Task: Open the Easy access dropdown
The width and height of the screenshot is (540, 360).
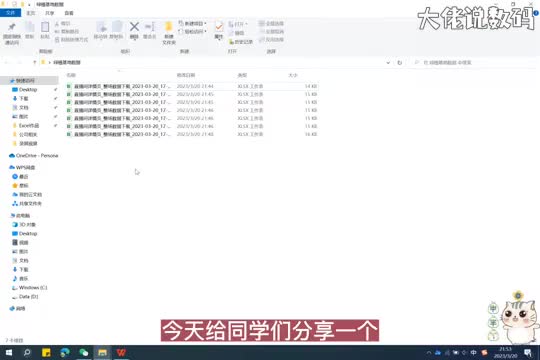Action: [x=193, y=31]
